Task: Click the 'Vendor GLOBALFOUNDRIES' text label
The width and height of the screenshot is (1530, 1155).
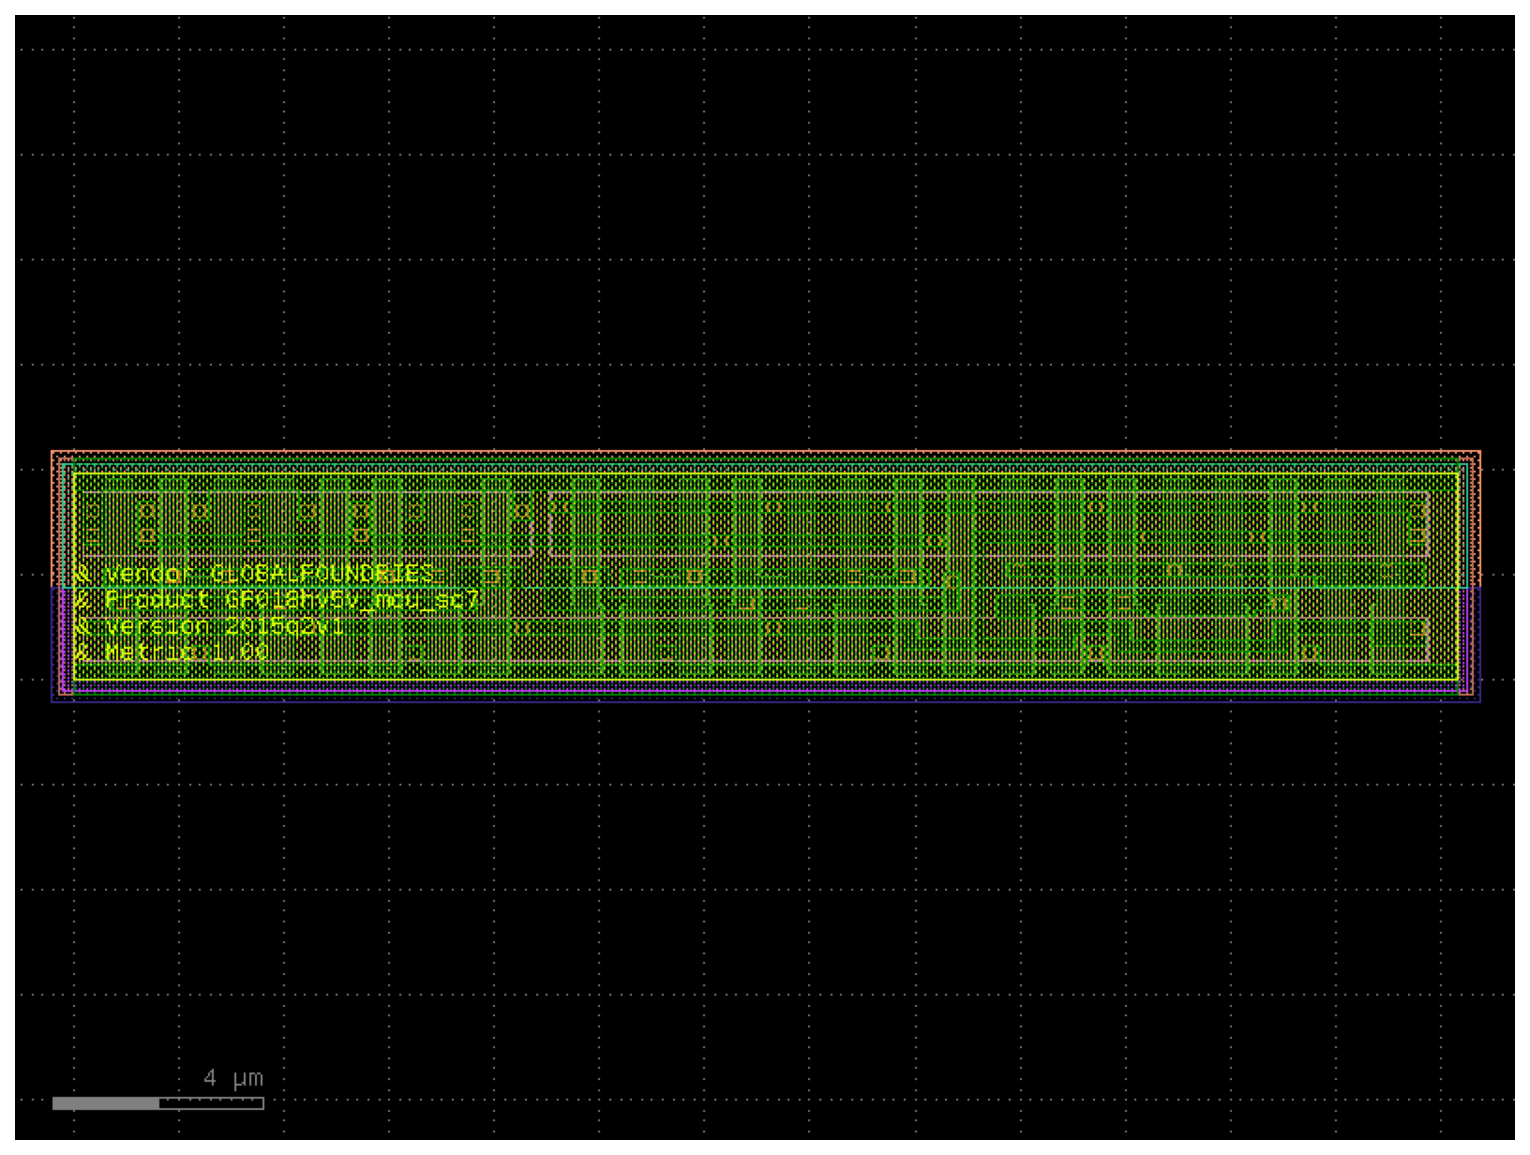Action: (270, 573)
